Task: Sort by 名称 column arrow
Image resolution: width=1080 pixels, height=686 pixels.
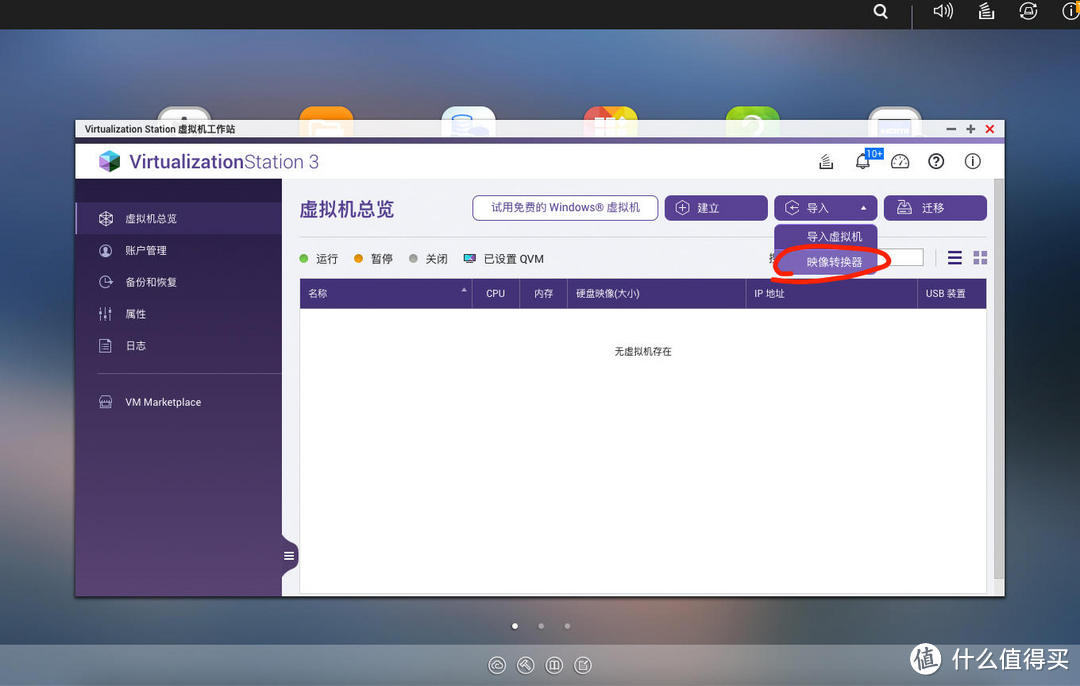Action: [x=464, y=290]
